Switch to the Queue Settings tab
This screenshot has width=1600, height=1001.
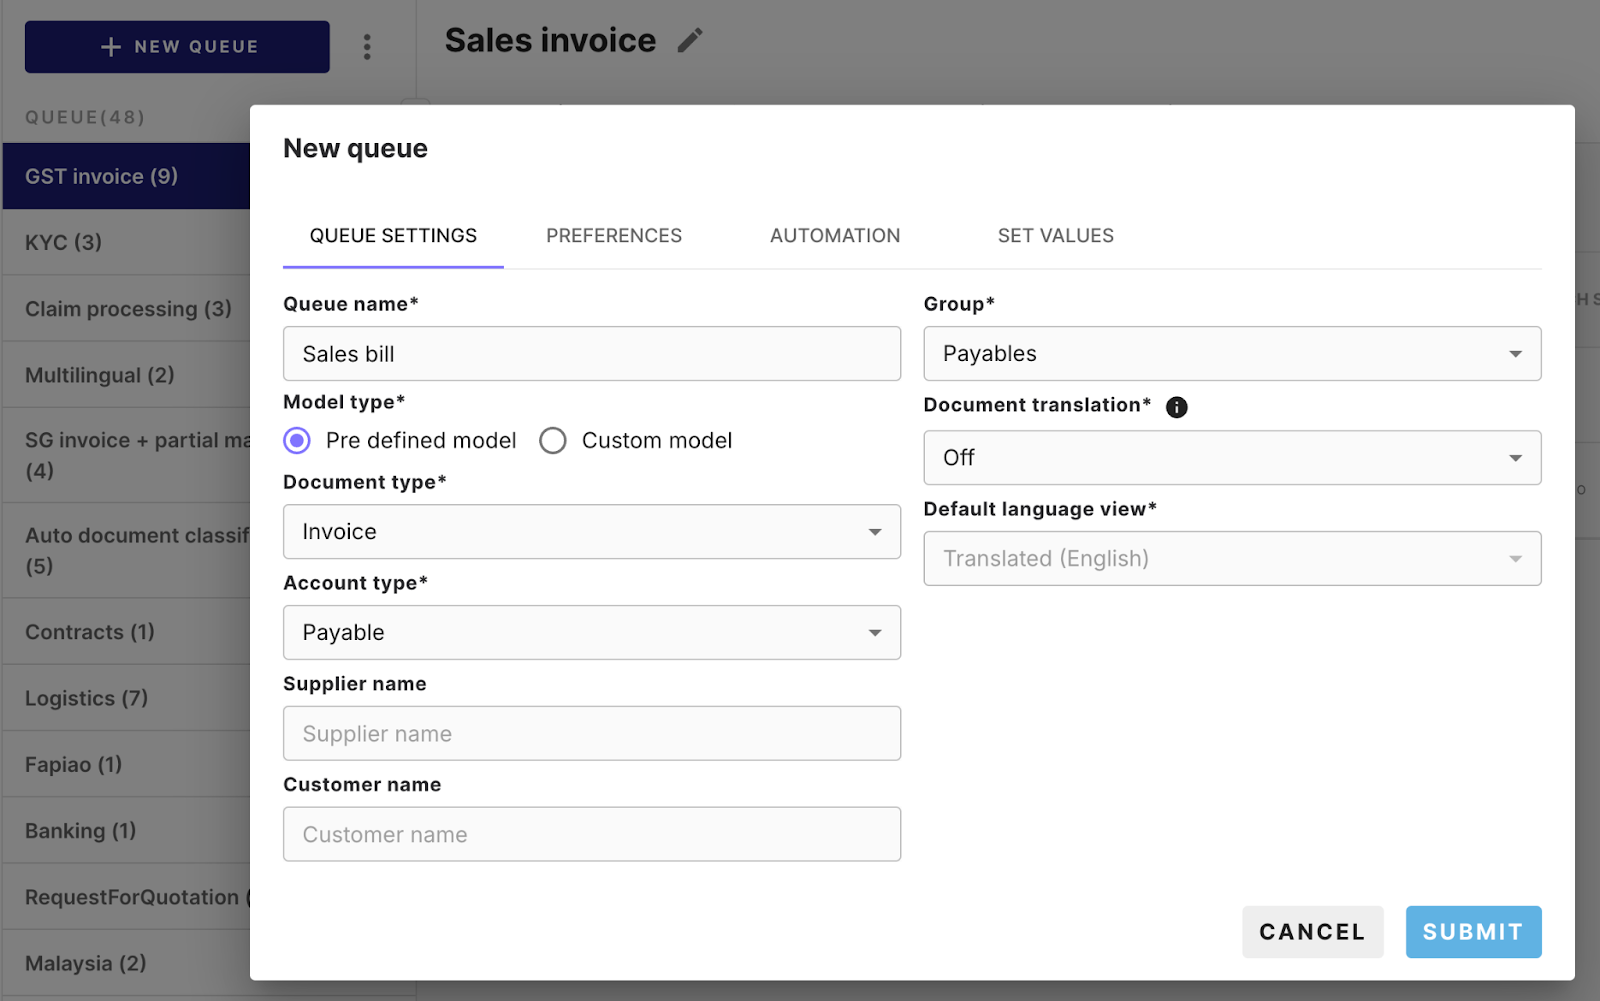(393, 236)
